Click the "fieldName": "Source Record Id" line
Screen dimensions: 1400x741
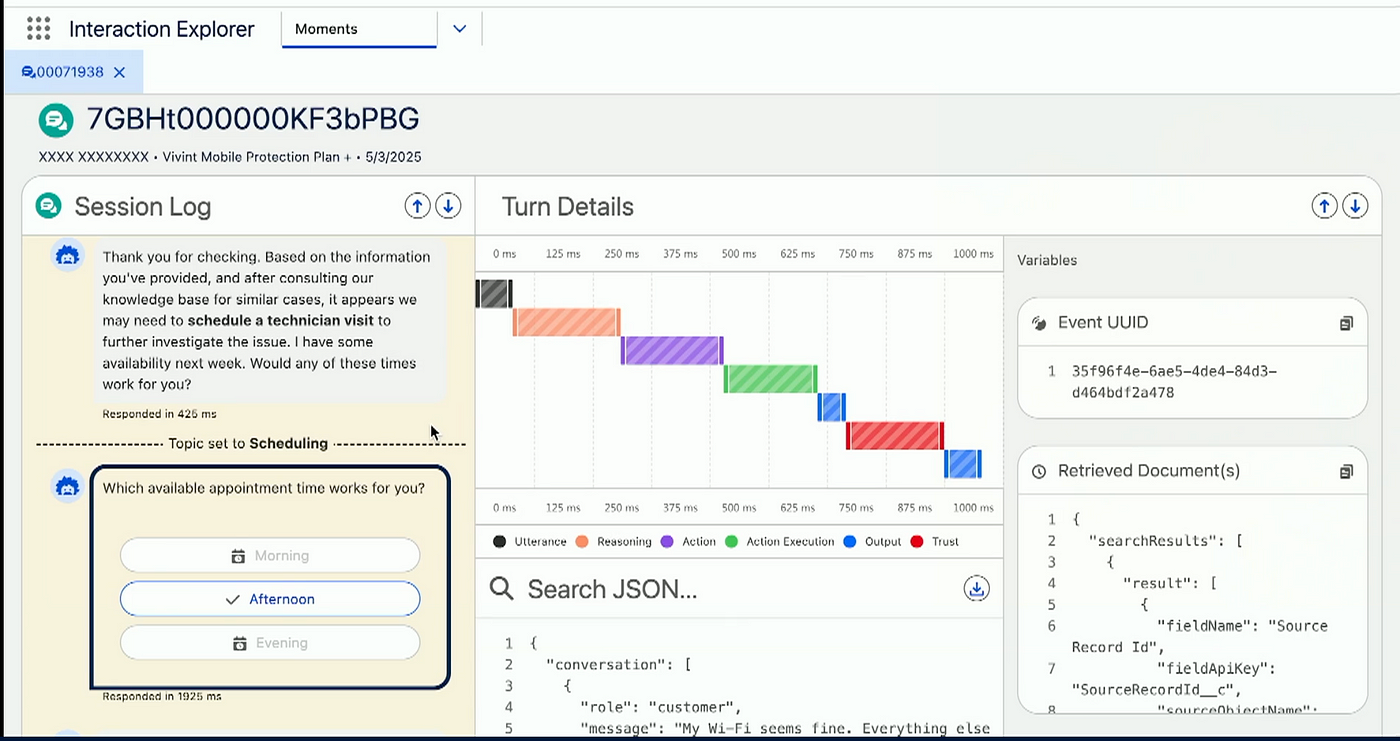coord(1199,636)
